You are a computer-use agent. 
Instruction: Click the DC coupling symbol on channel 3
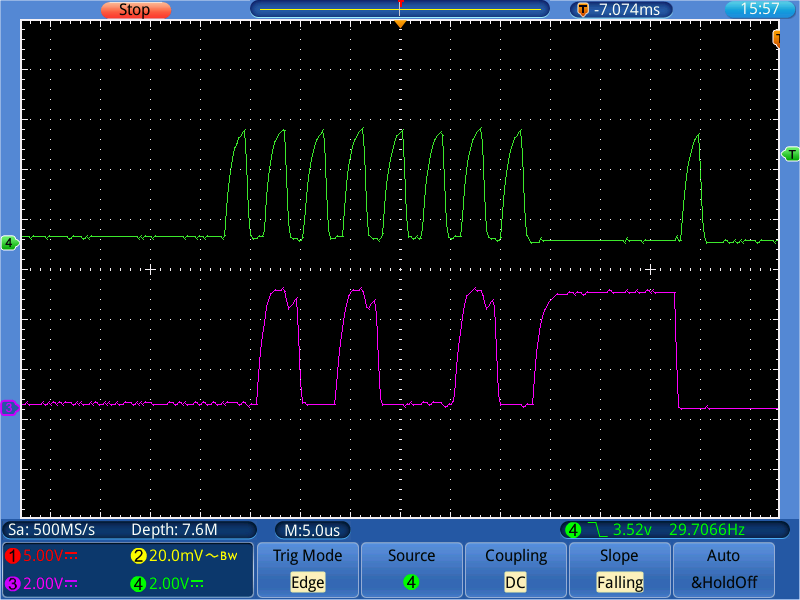click(x=71, y=584)
